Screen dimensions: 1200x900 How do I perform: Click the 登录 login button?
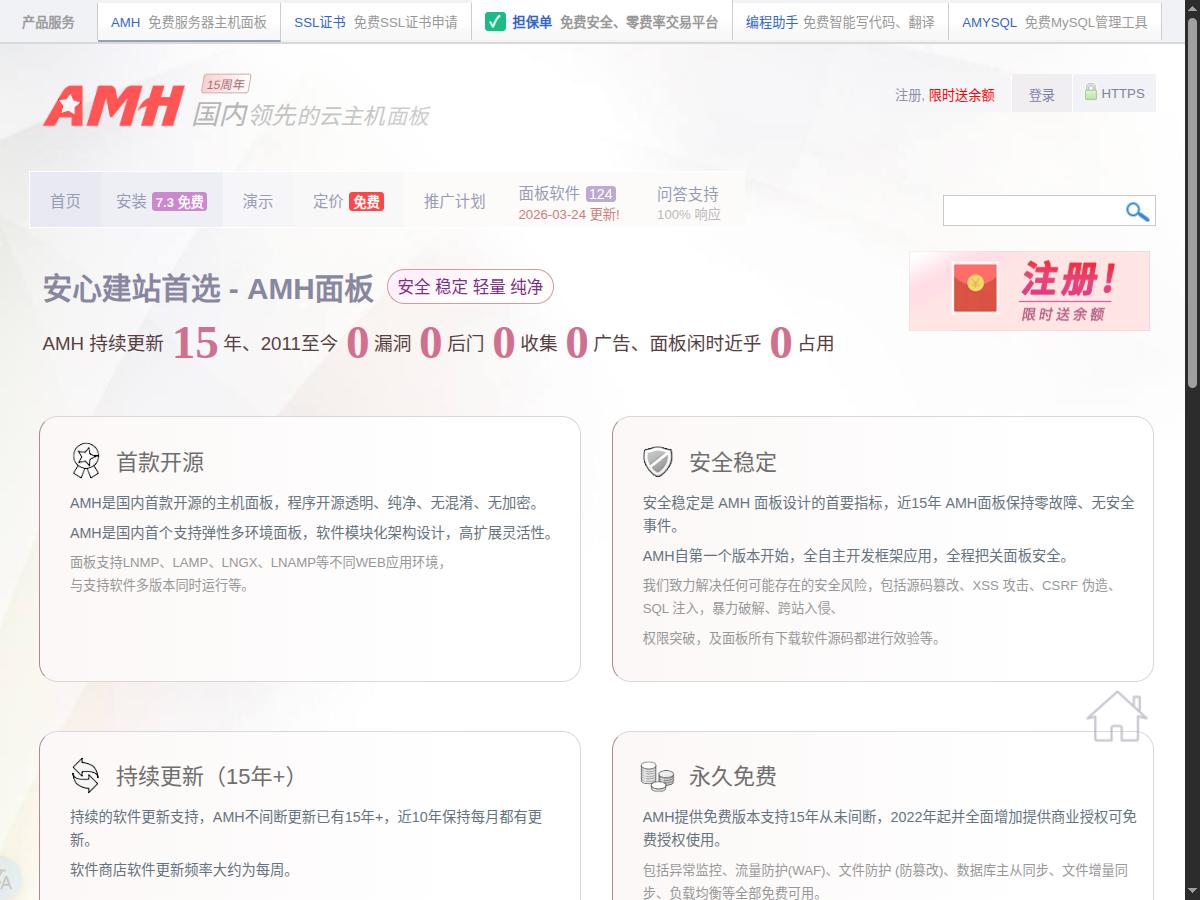1041,95
